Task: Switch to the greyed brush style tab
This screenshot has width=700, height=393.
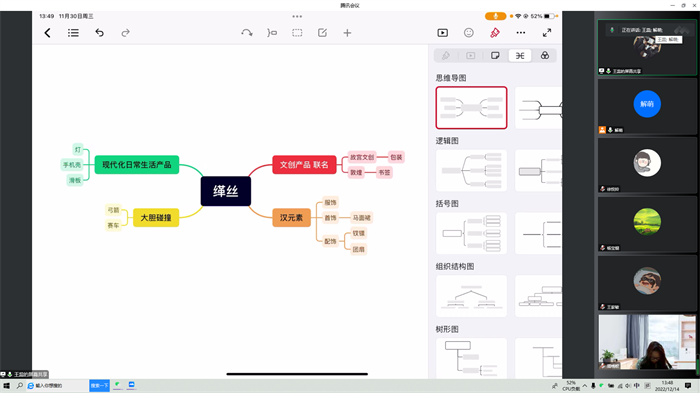Action: click(446, 55)
